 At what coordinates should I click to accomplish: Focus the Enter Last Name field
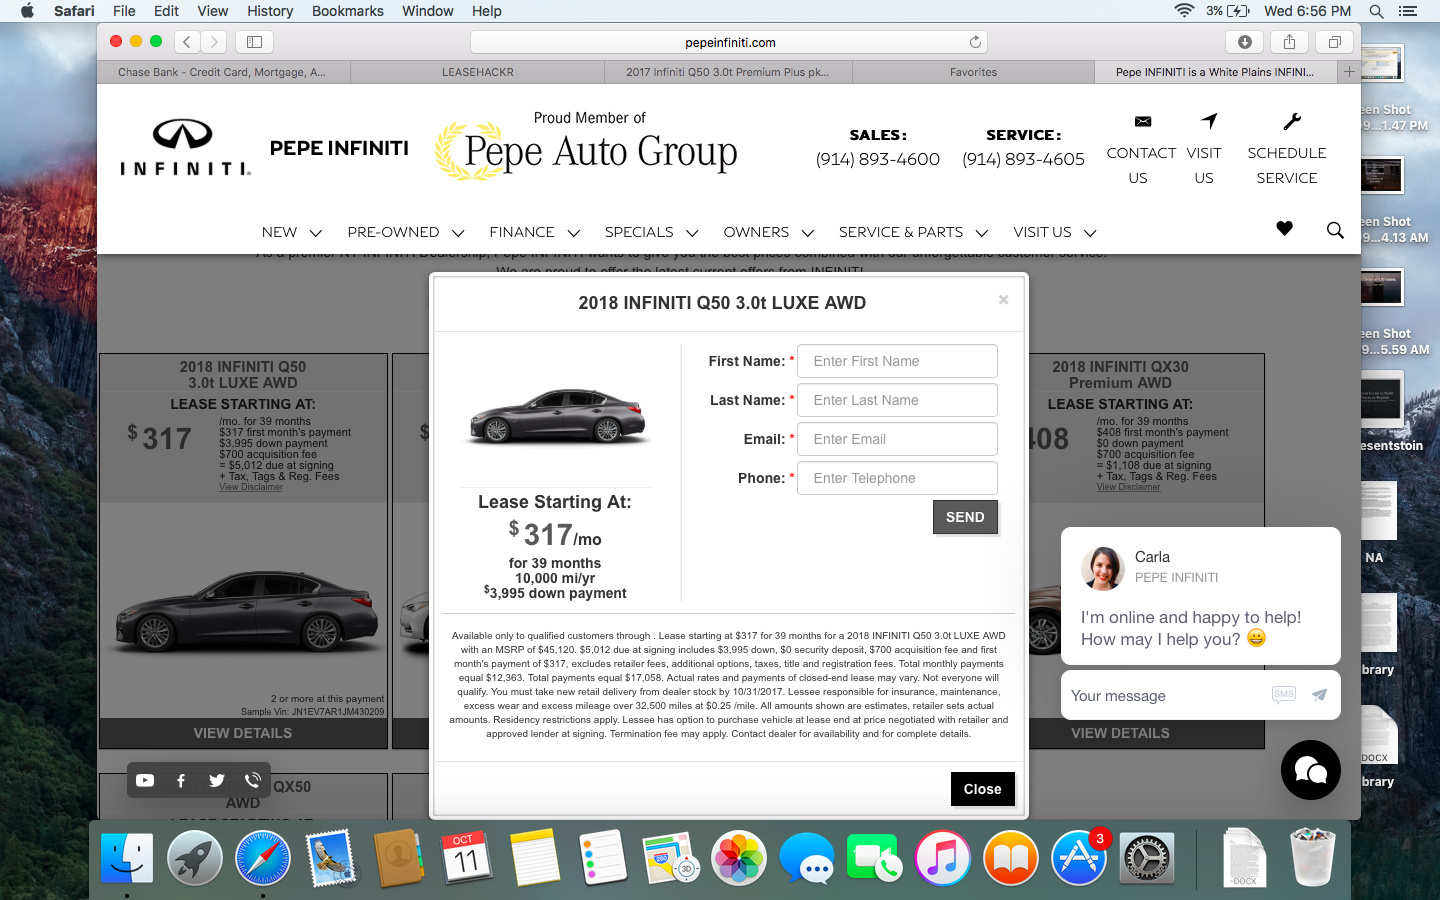pos(897,400)
